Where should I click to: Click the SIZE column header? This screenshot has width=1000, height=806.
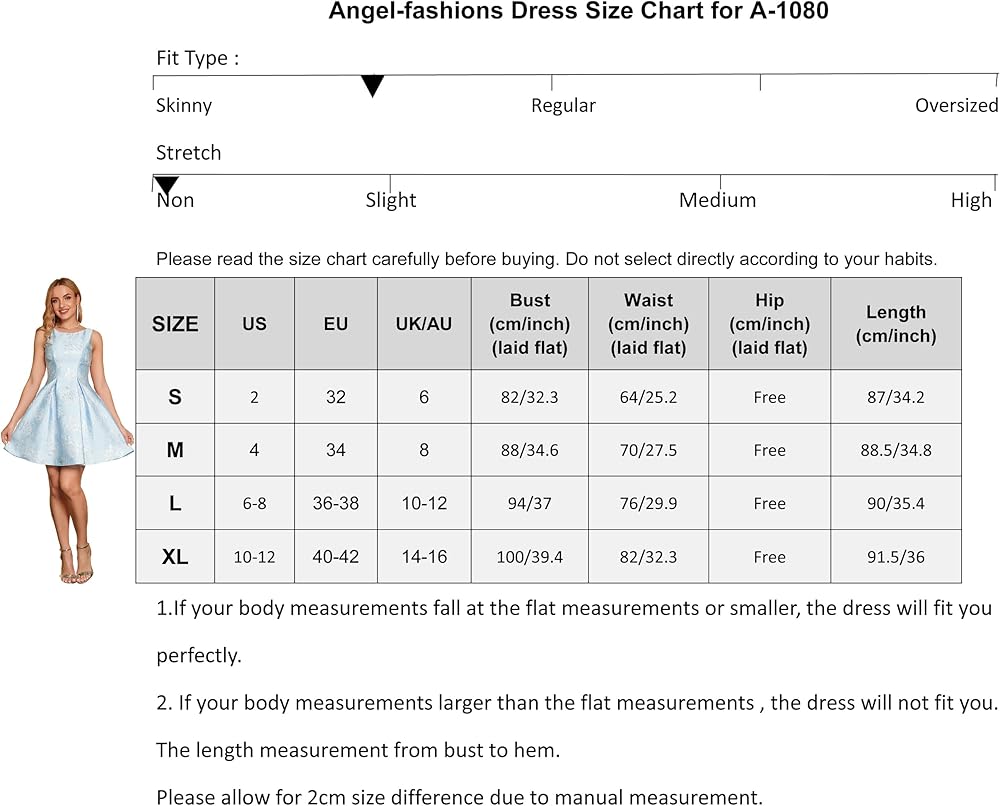click(175, 324)
